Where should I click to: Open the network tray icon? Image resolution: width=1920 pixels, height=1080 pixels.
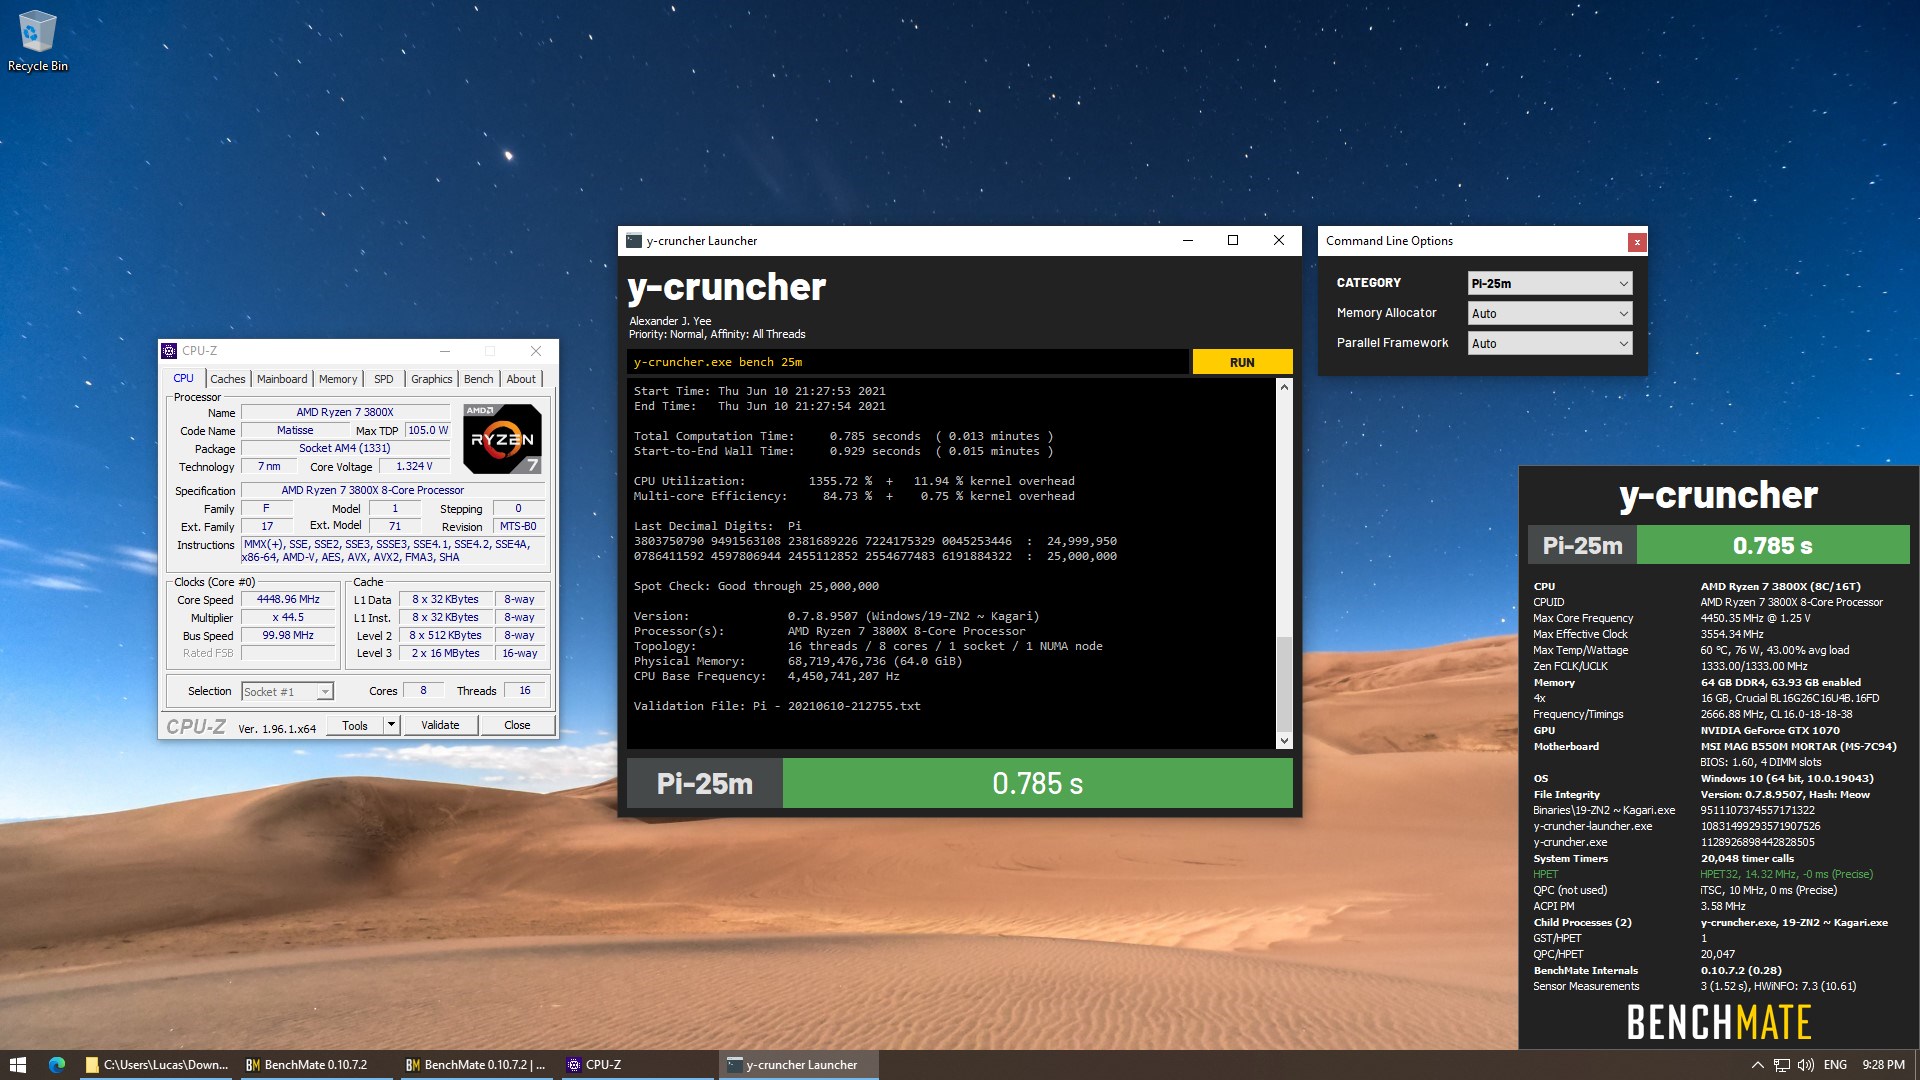1781,1065
